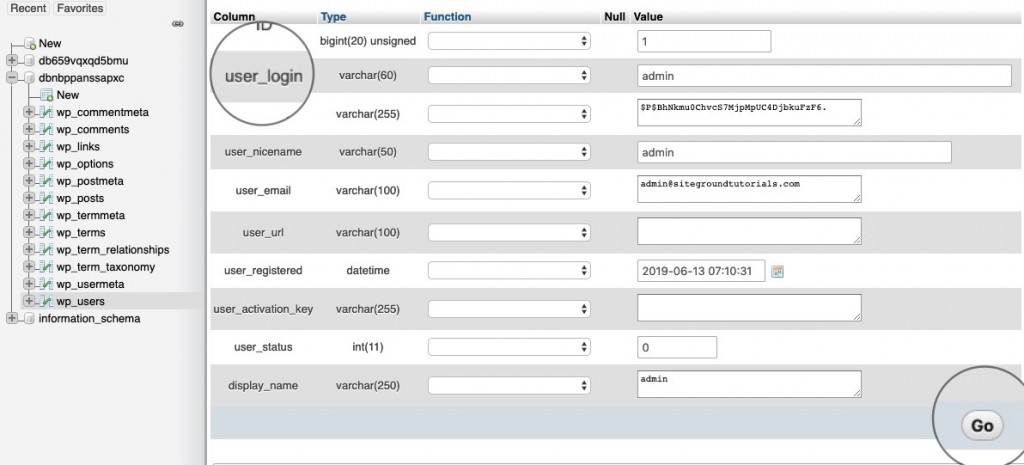
Task: Click the wp_terms table icon
Action: click(46, 232)
